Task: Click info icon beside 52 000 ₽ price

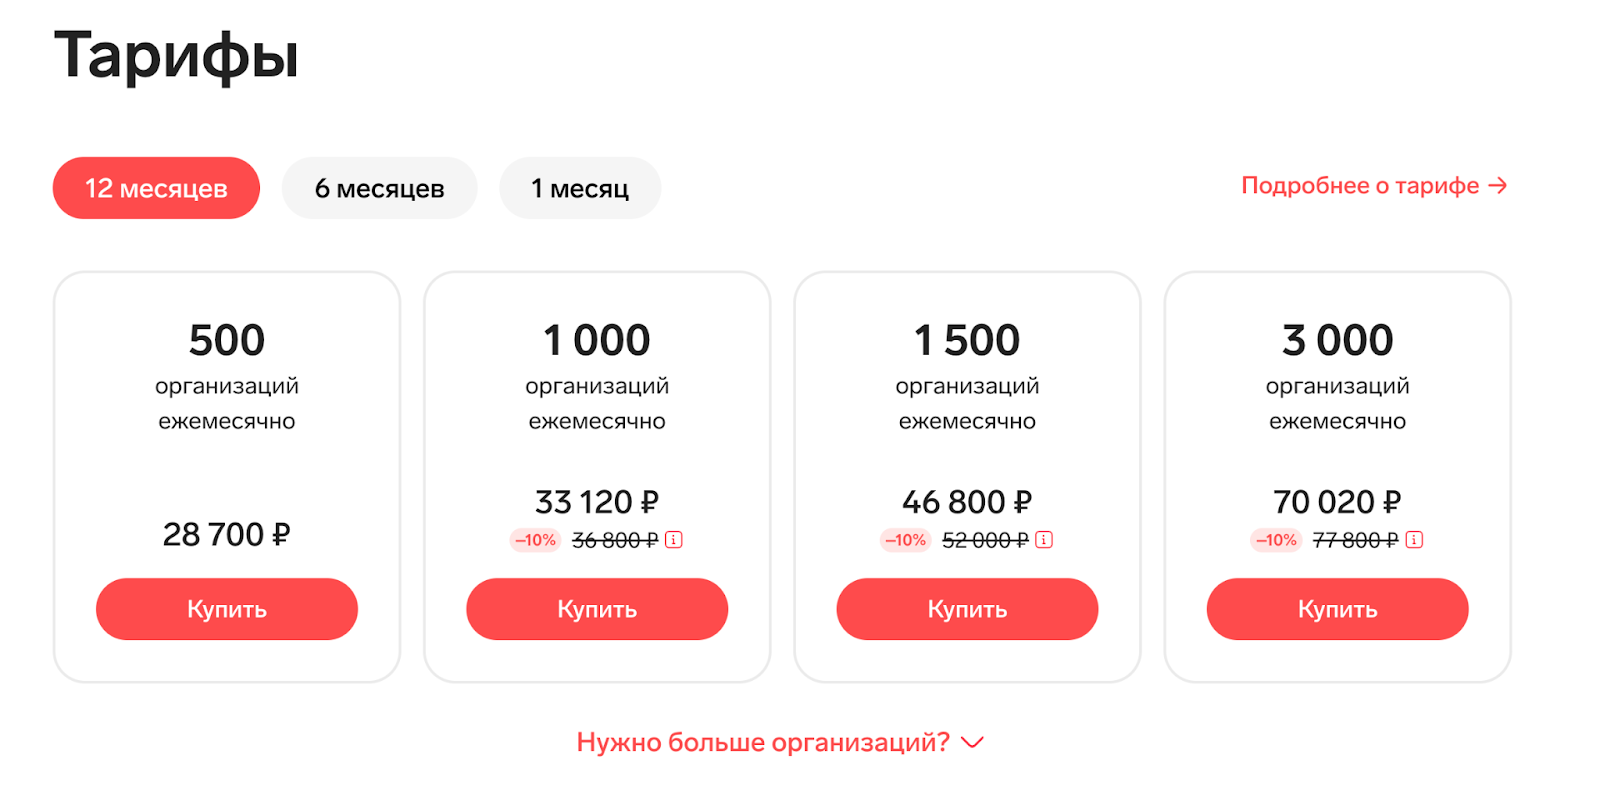Action: [1044, 540]
